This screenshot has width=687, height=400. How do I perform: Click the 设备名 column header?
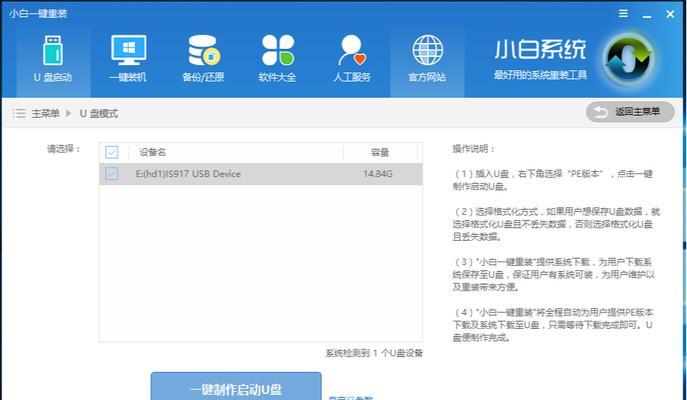(x=152, y=152)
